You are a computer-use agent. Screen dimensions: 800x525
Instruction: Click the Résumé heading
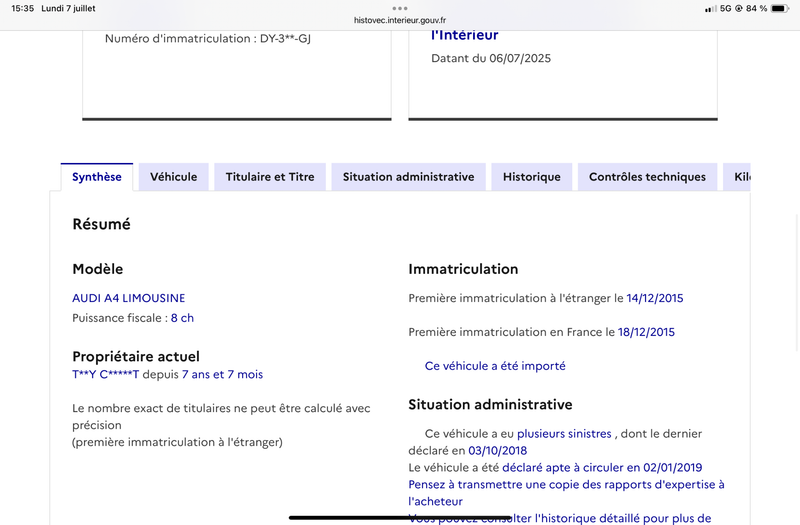[x=102, y=224]
